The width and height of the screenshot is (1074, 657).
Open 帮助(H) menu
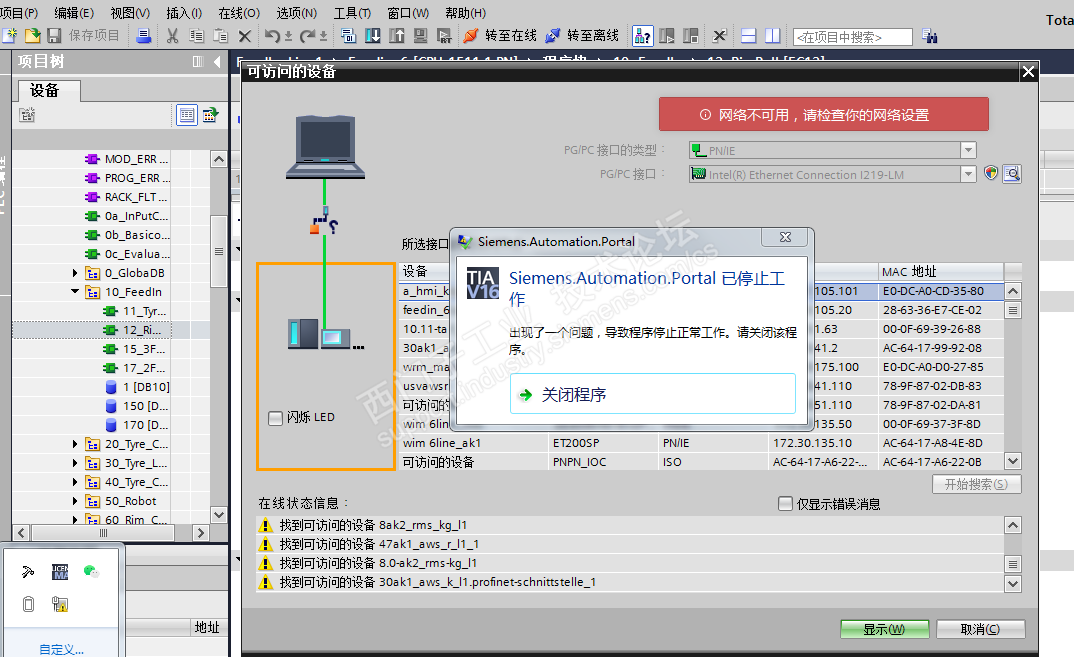(466, 13)
